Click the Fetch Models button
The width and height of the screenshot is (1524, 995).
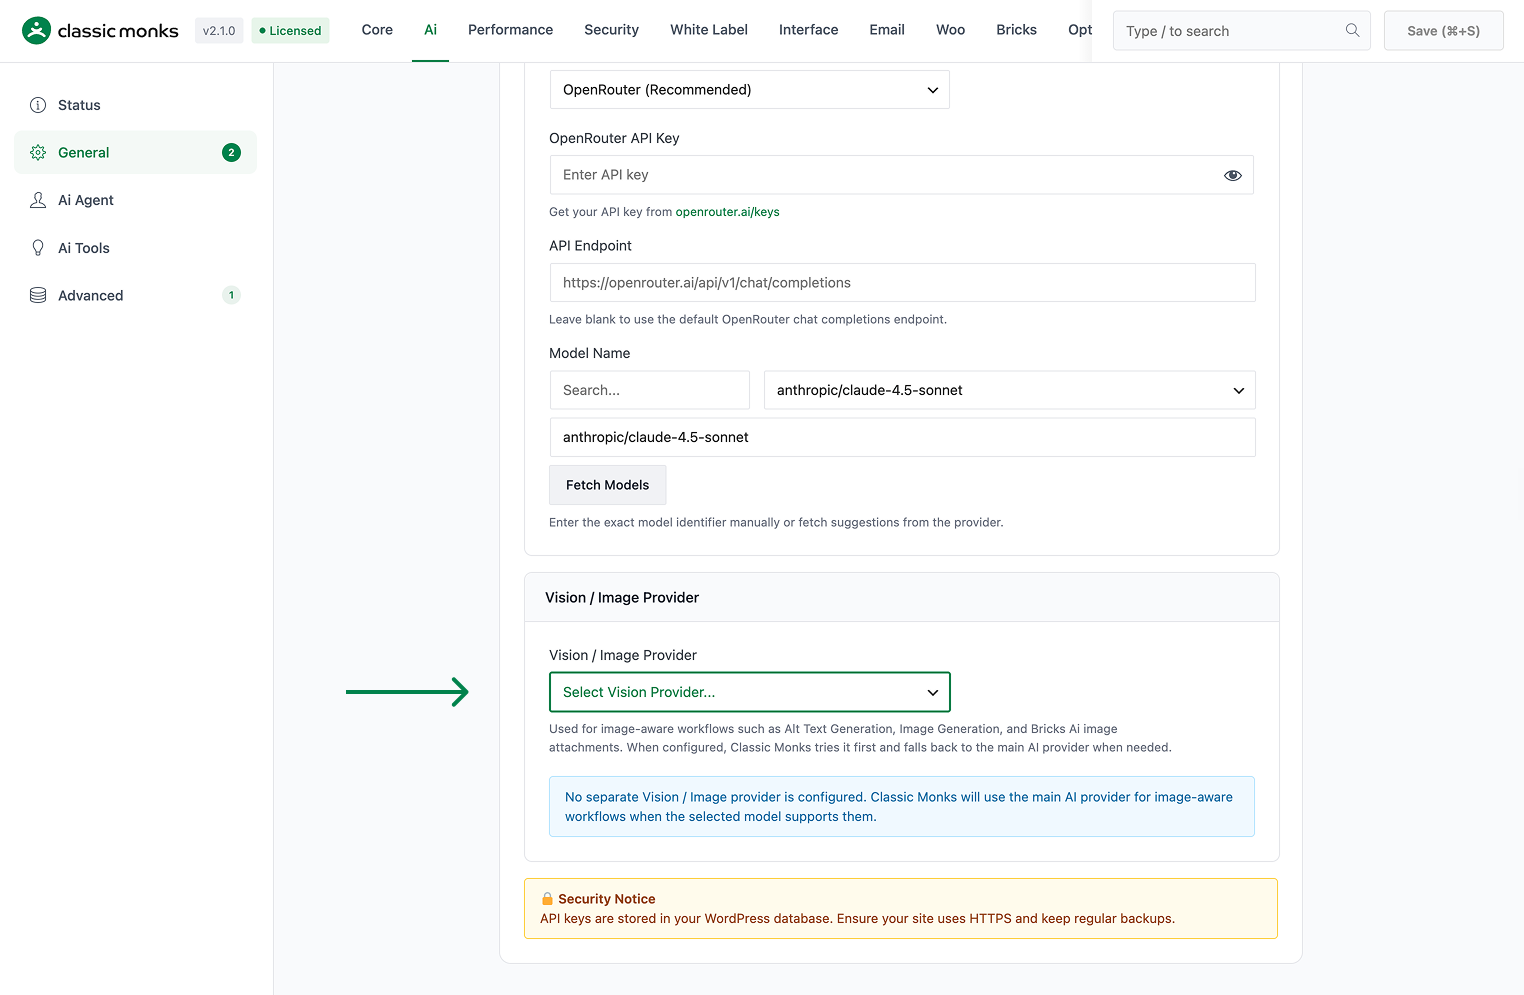pyautogui.click(x=607, y=485)
